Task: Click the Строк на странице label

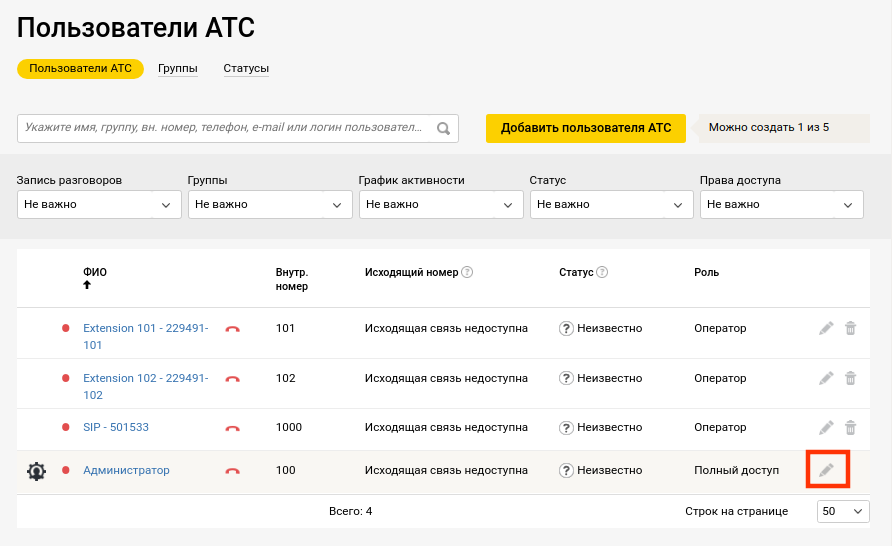Action: [x=736, y=511]
